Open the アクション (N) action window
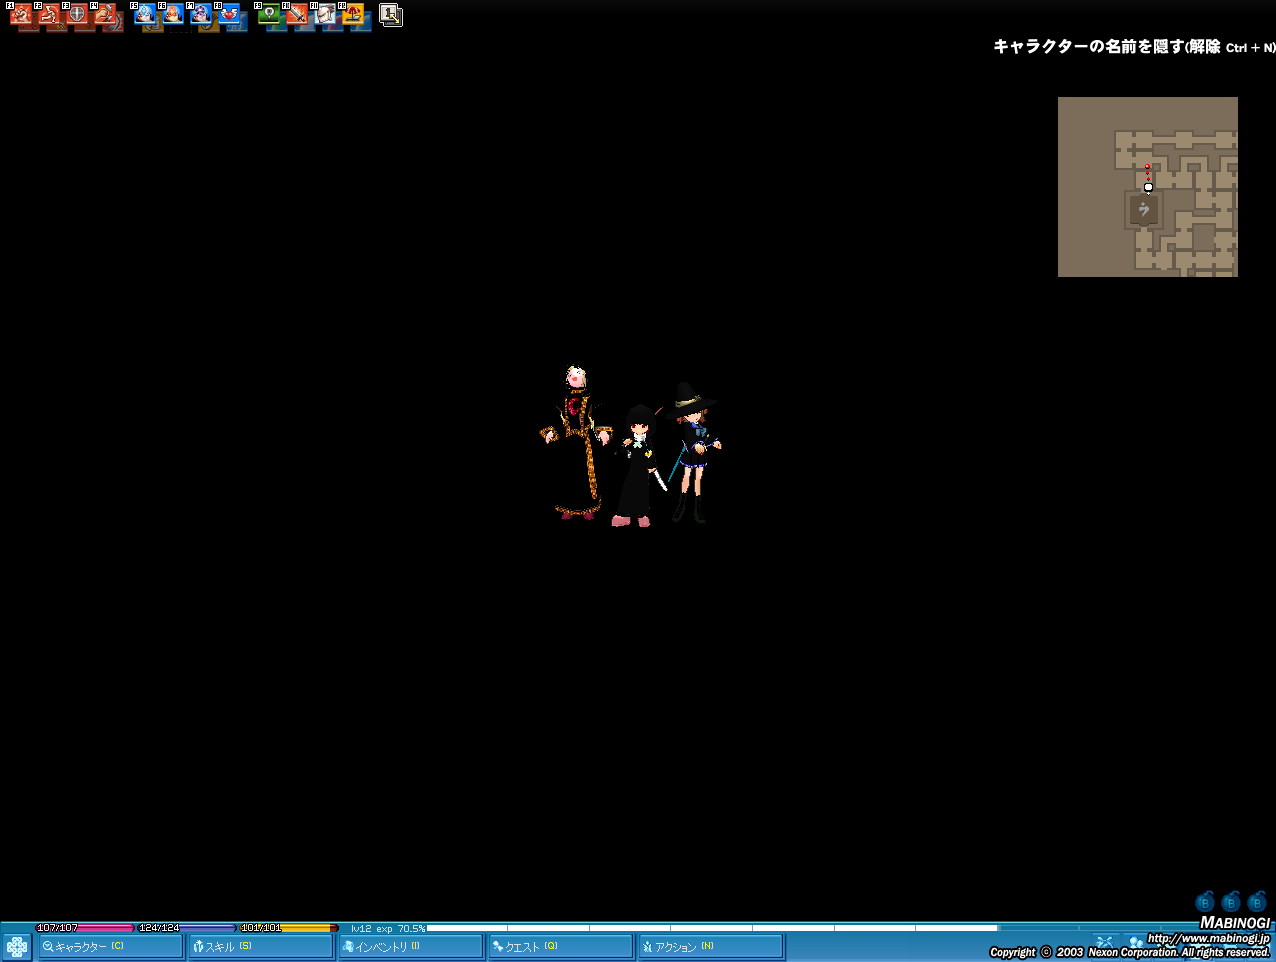 [x=711, y=946]
